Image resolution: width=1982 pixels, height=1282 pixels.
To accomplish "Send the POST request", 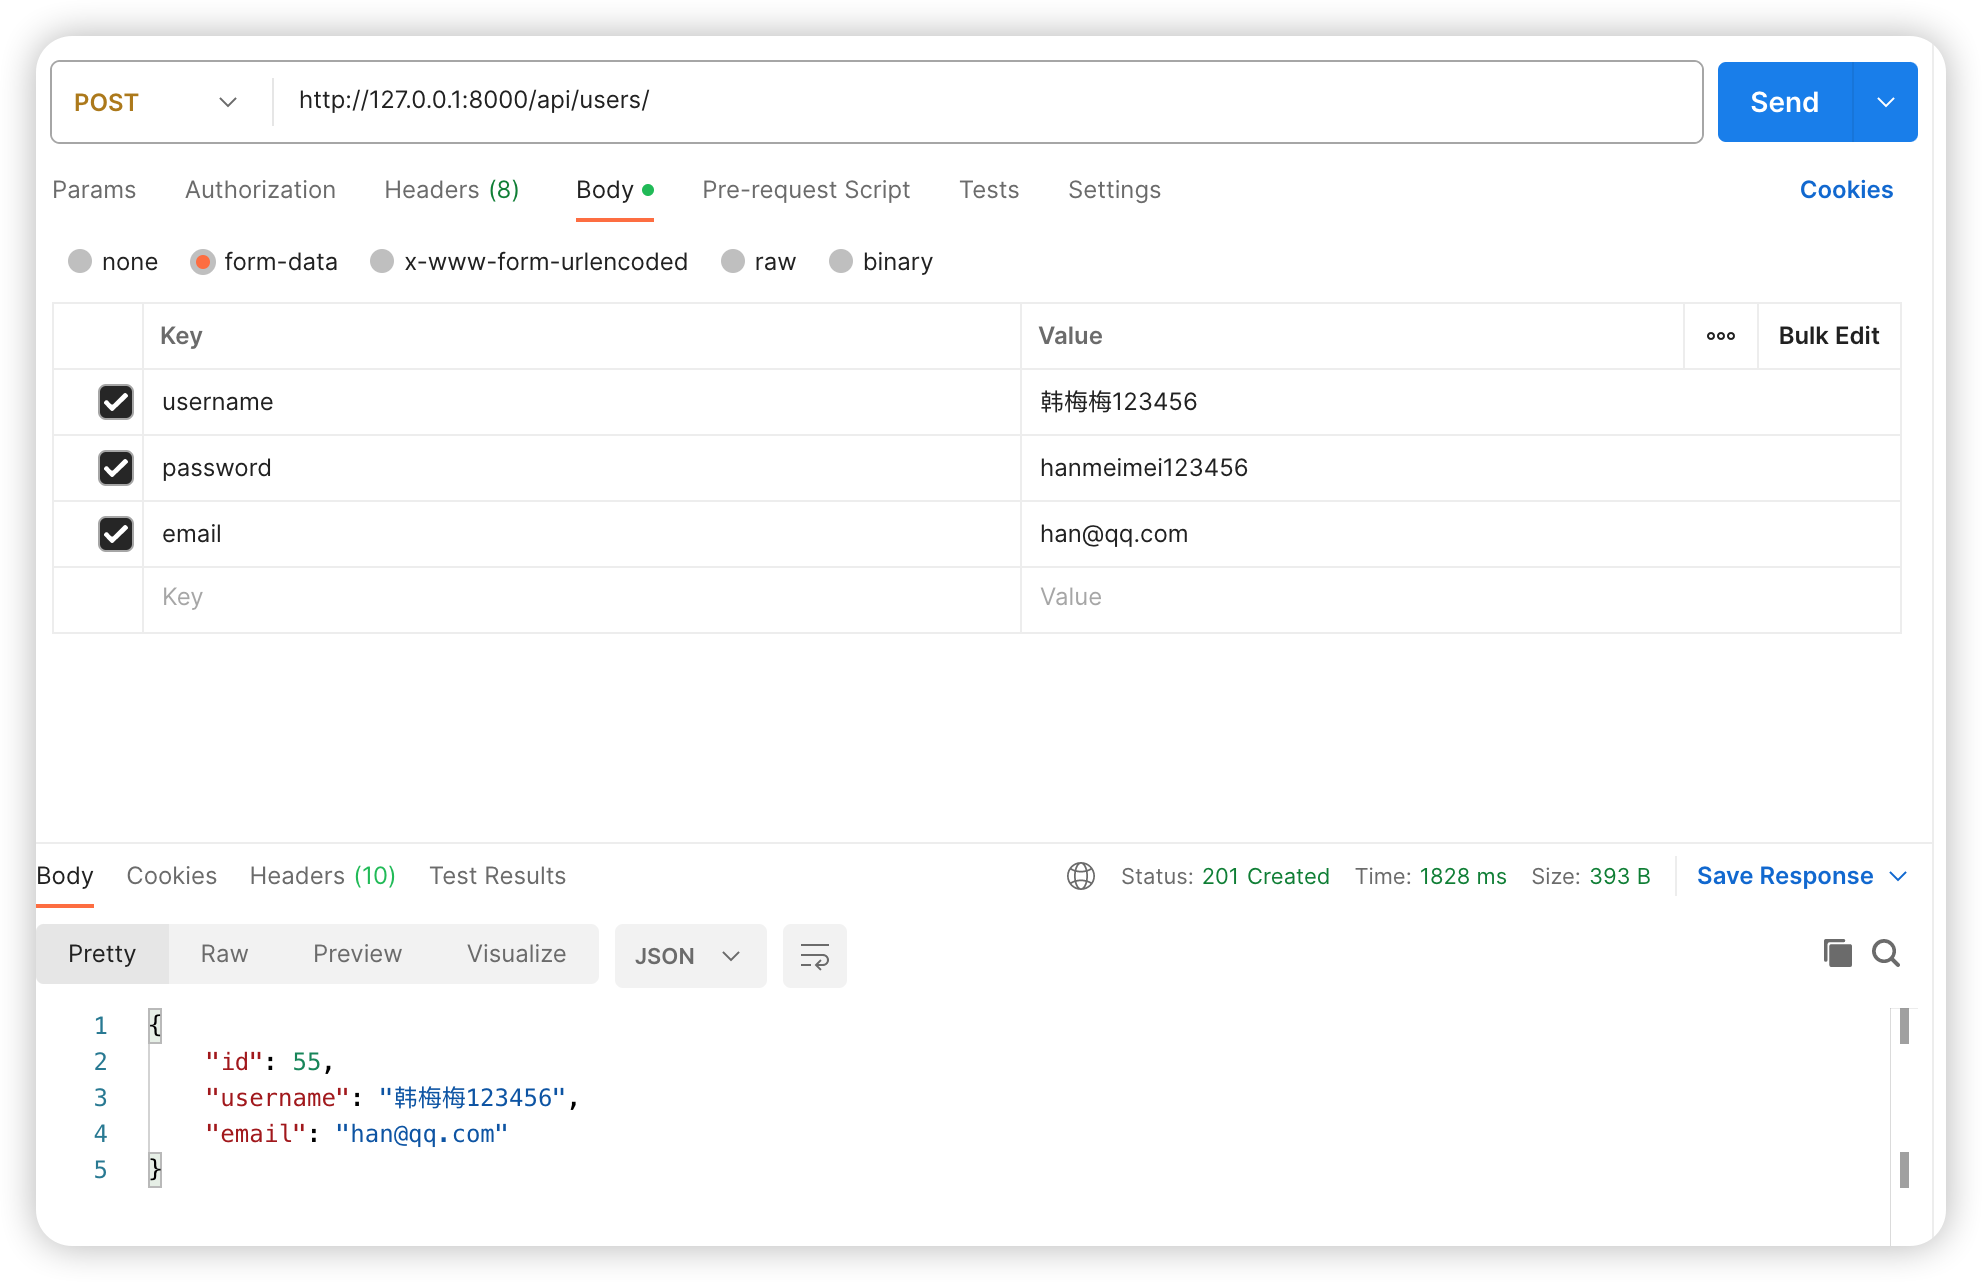I will pyautogui.click(x=1784, y=102).
